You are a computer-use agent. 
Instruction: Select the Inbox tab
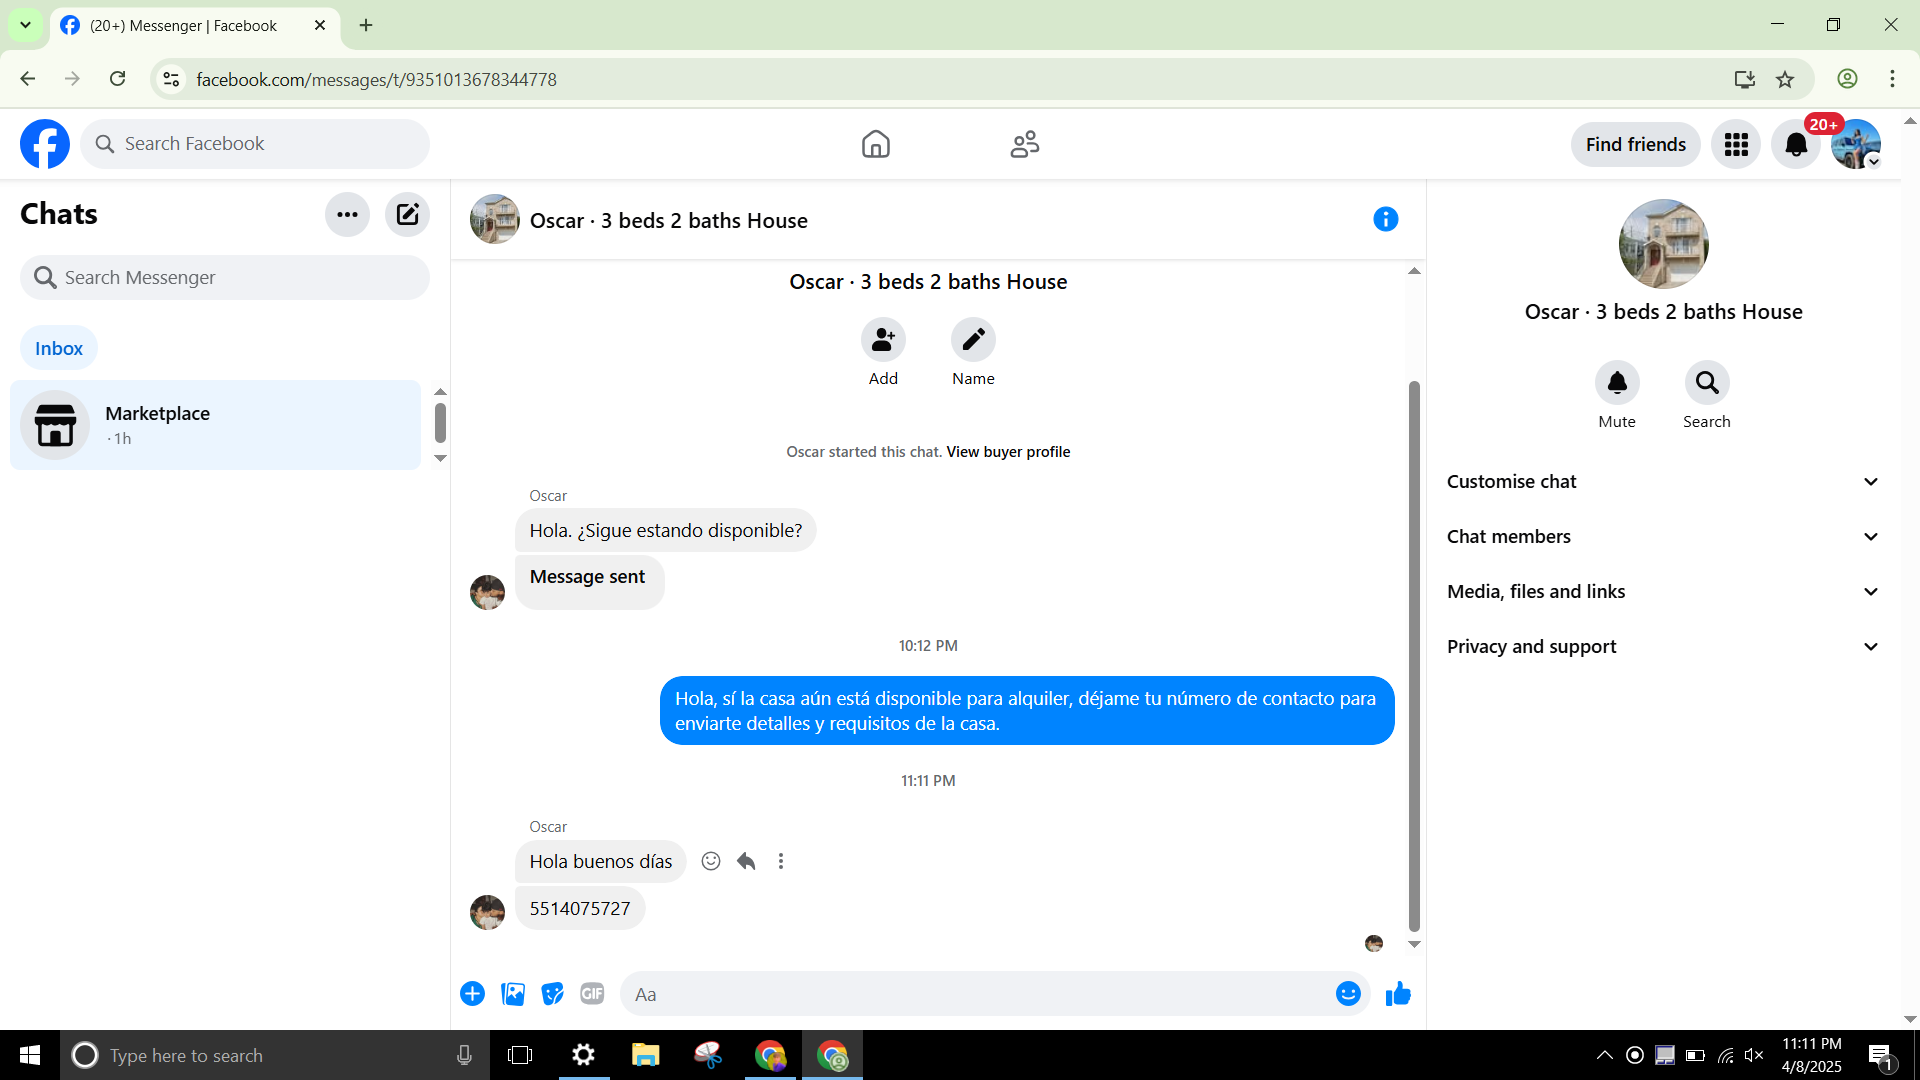(59, 348)
